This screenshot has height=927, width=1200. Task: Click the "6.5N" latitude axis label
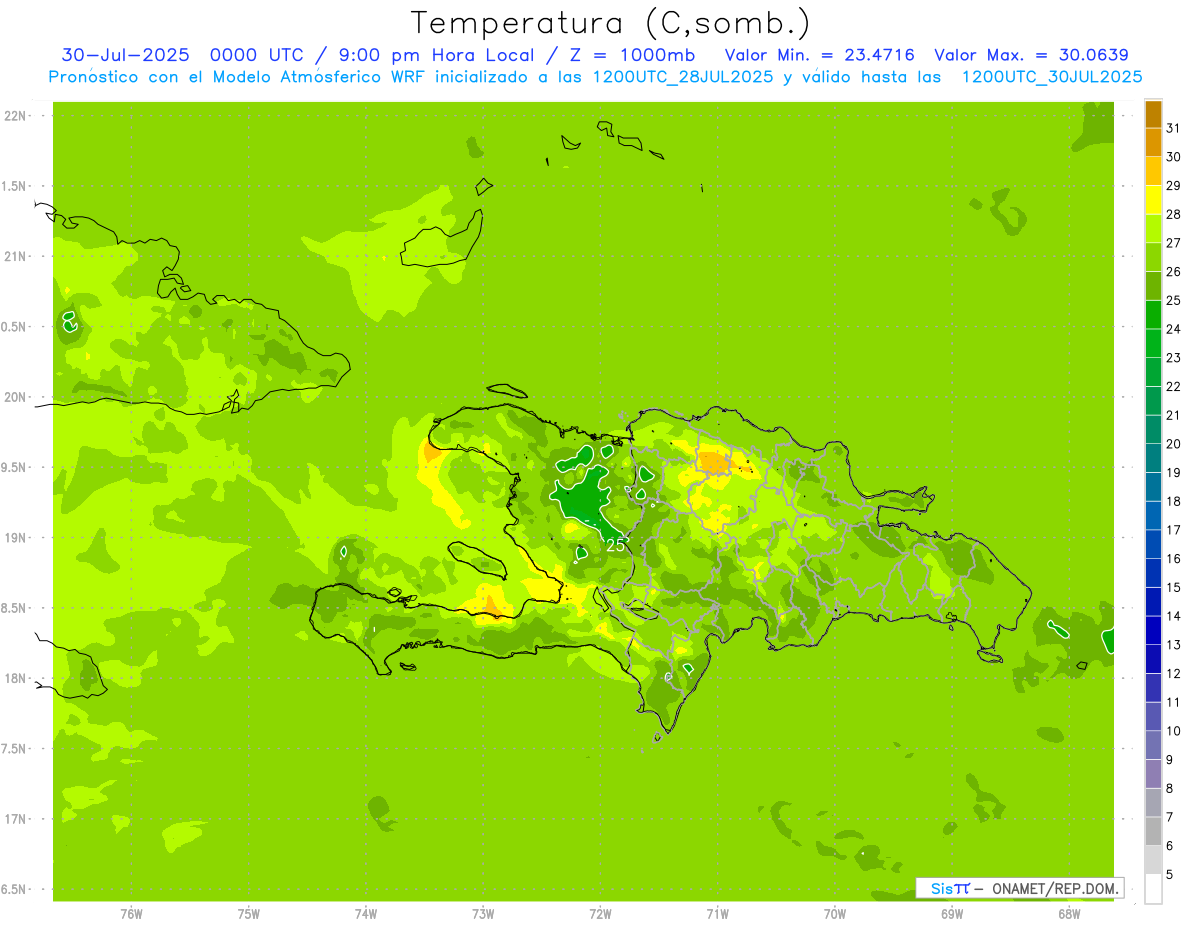pyautogui.click(x=14, y=889)
